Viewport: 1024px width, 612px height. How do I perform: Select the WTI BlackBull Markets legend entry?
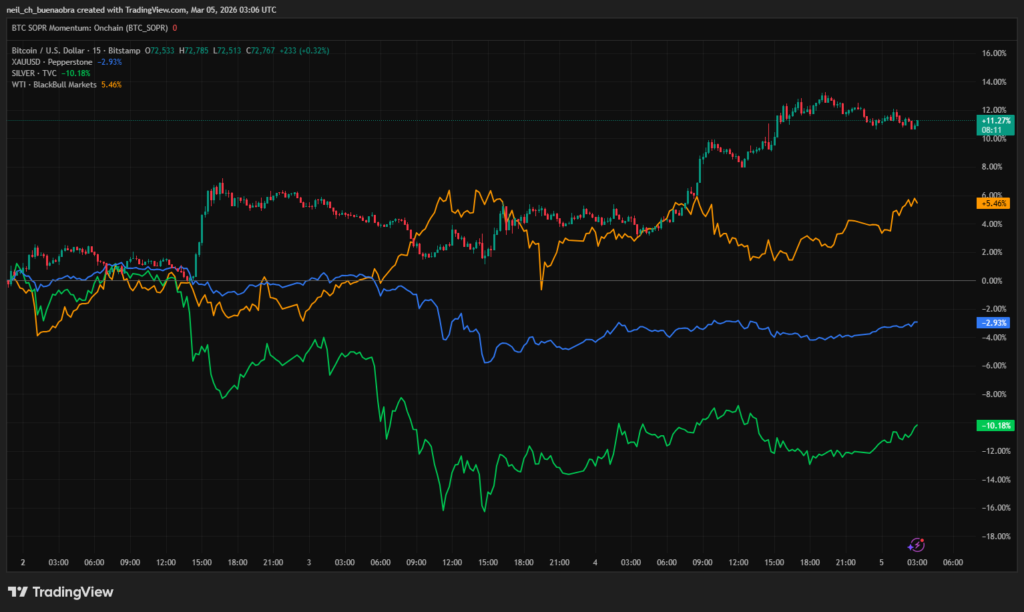(56, 84)
